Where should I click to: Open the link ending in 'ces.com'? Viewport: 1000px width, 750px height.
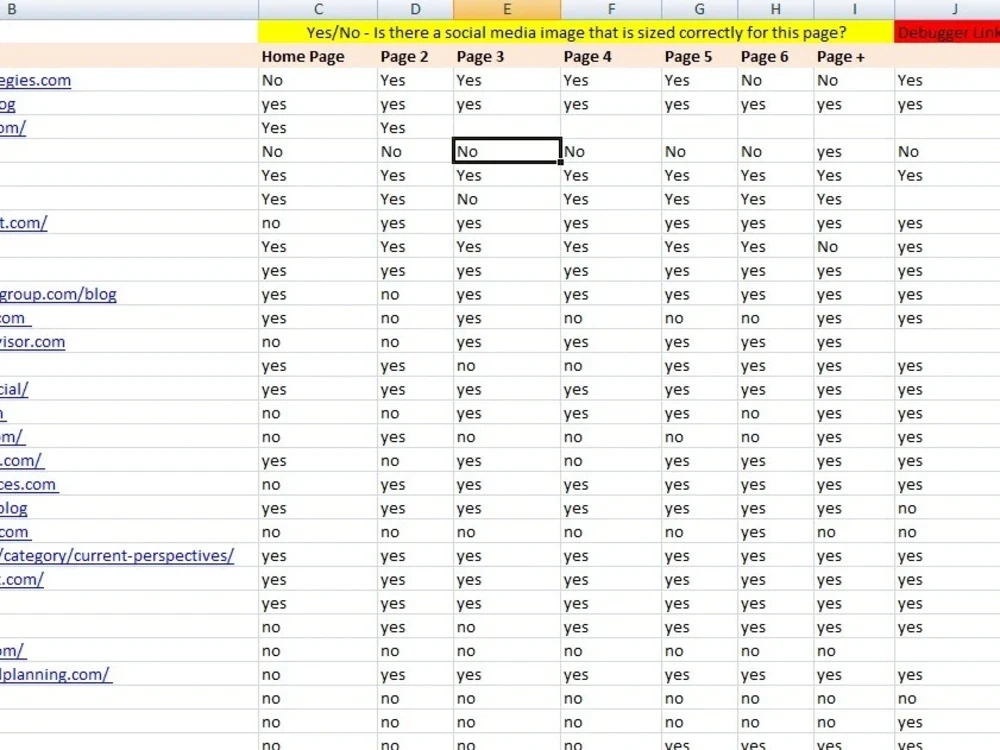click(29, 485)
